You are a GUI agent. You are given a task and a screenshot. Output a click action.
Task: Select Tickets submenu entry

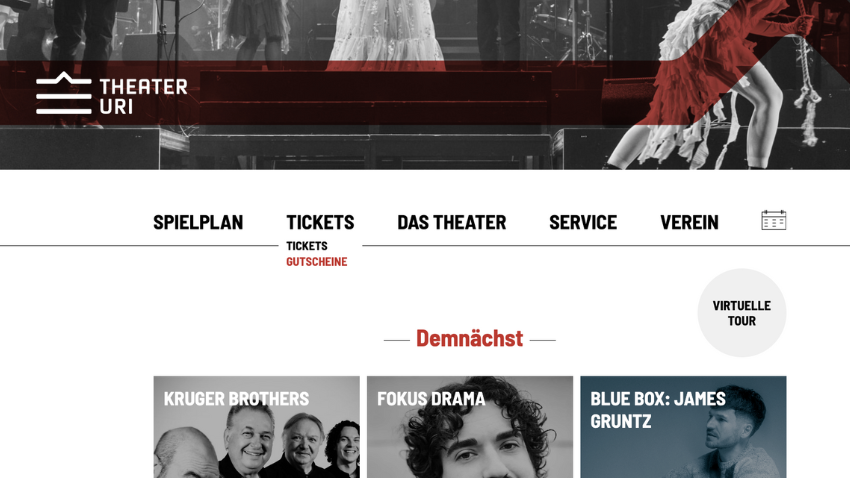[307, 246]
